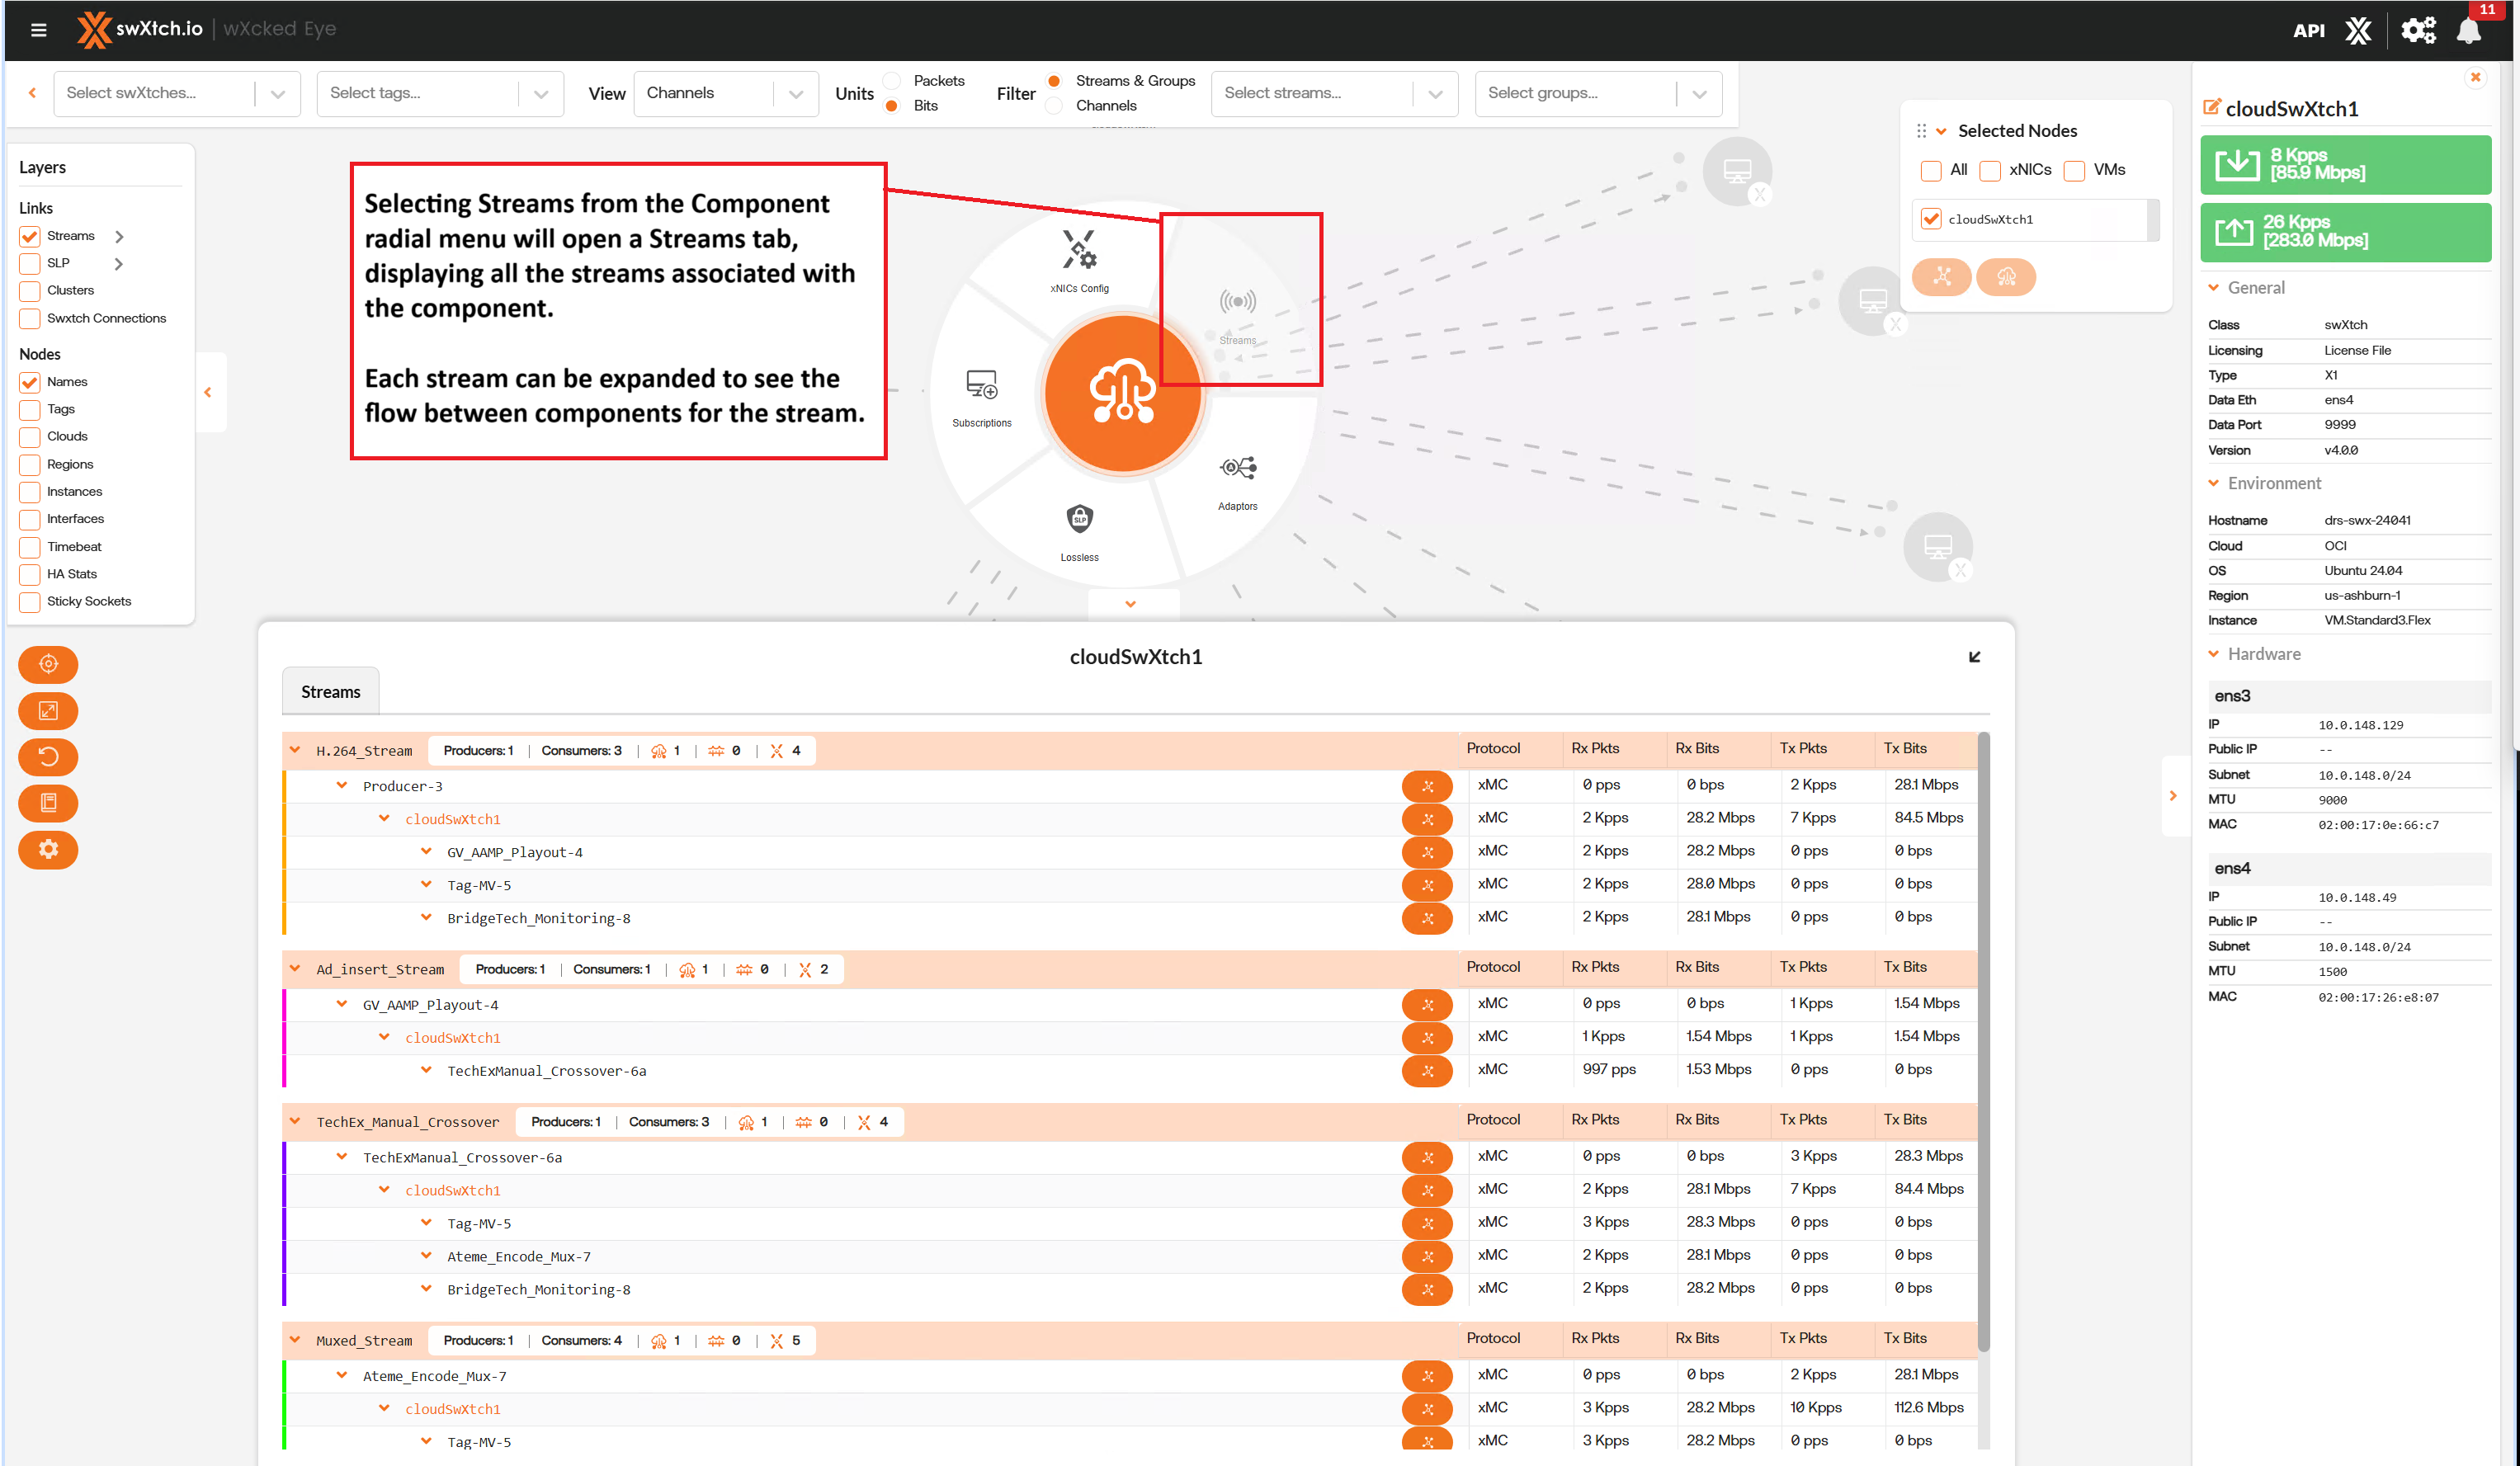Switch to the Streams tab

point(330,692)
